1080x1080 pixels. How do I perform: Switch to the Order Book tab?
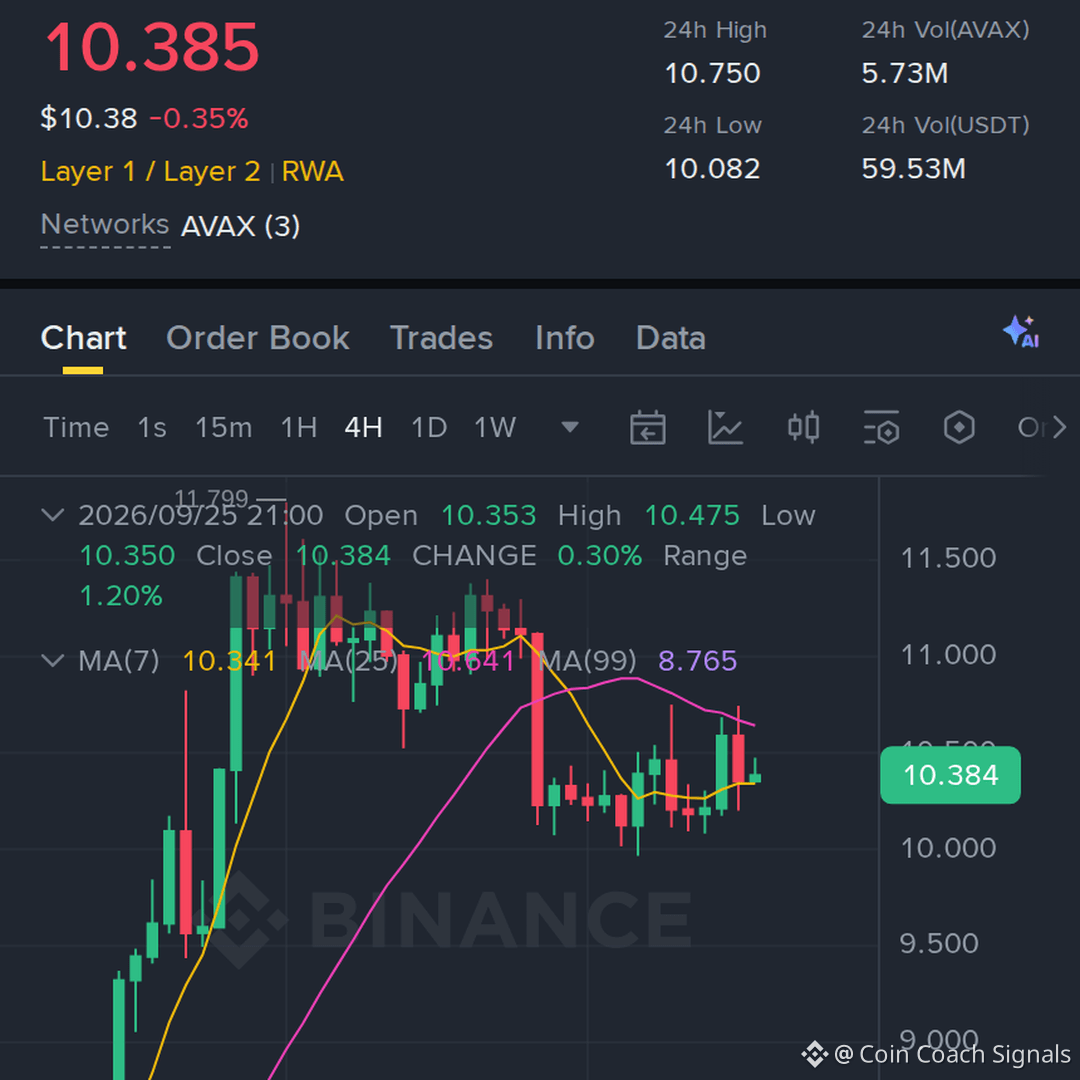(x=258, y=338)
